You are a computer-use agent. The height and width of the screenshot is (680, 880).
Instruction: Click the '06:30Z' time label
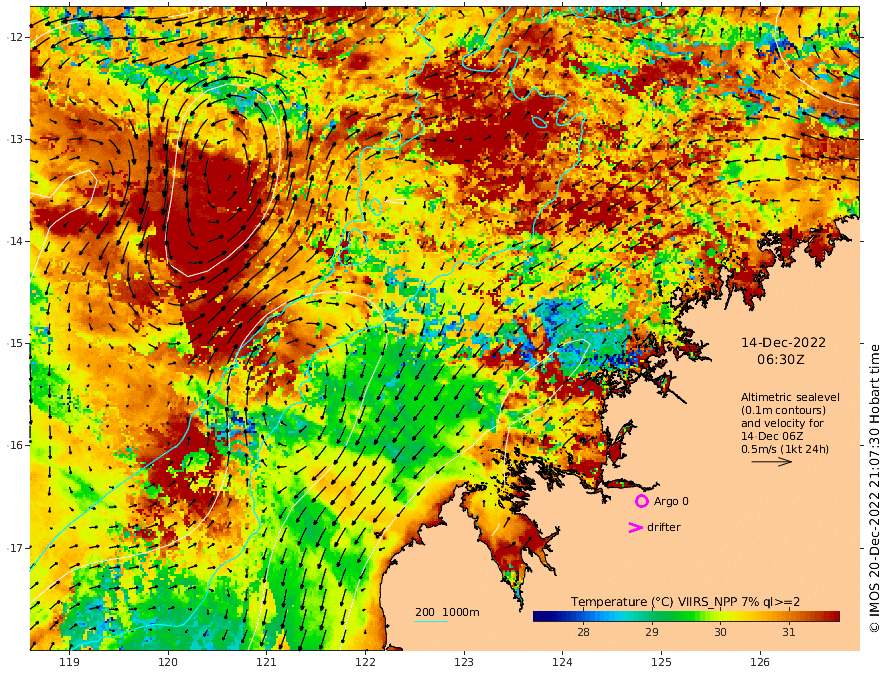point(780,360)
